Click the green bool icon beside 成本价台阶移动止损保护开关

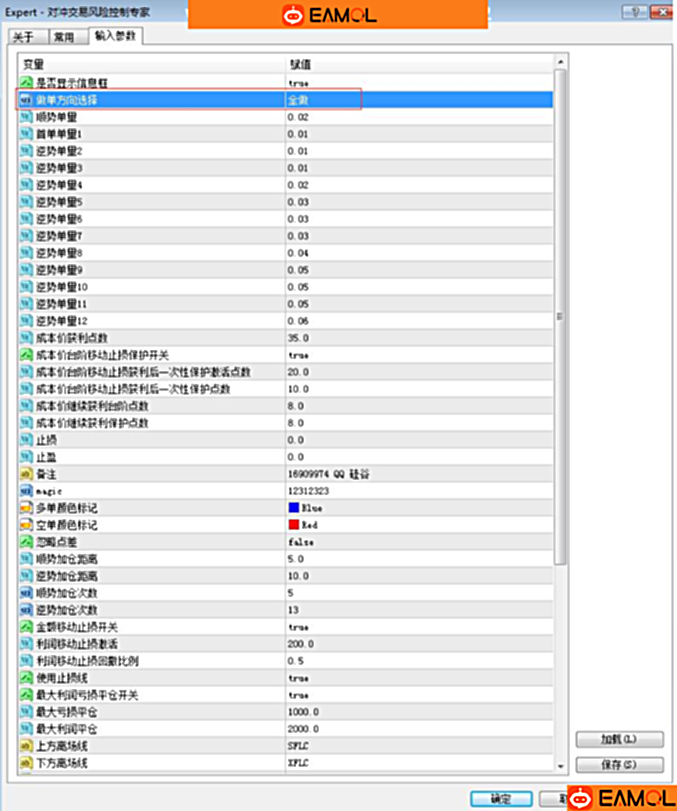[x=26, y=355]
